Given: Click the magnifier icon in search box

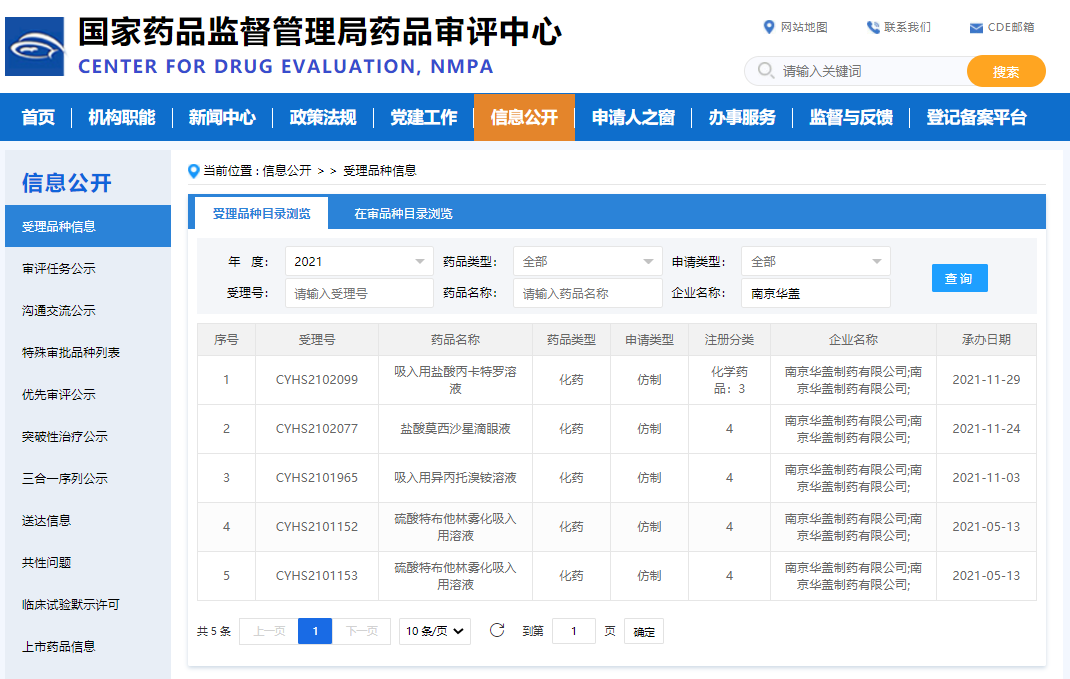Looking at the screenshot, I should 766,71.
